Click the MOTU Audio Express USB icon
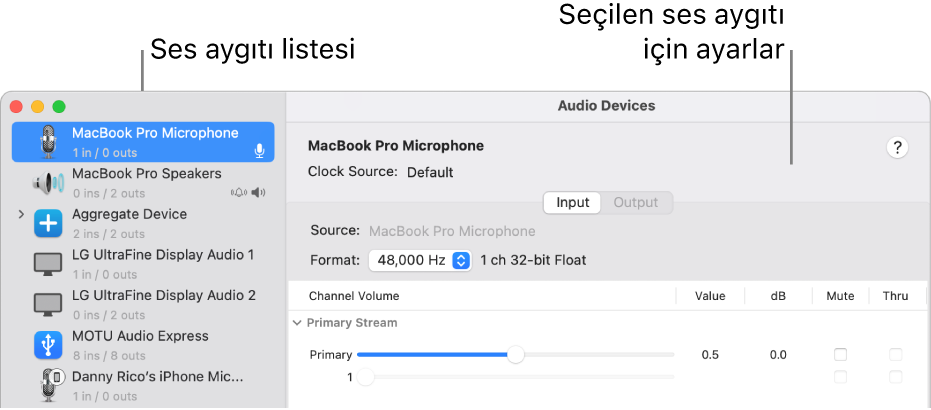Screen dimensions: 931x410 [x=48, y=345]
